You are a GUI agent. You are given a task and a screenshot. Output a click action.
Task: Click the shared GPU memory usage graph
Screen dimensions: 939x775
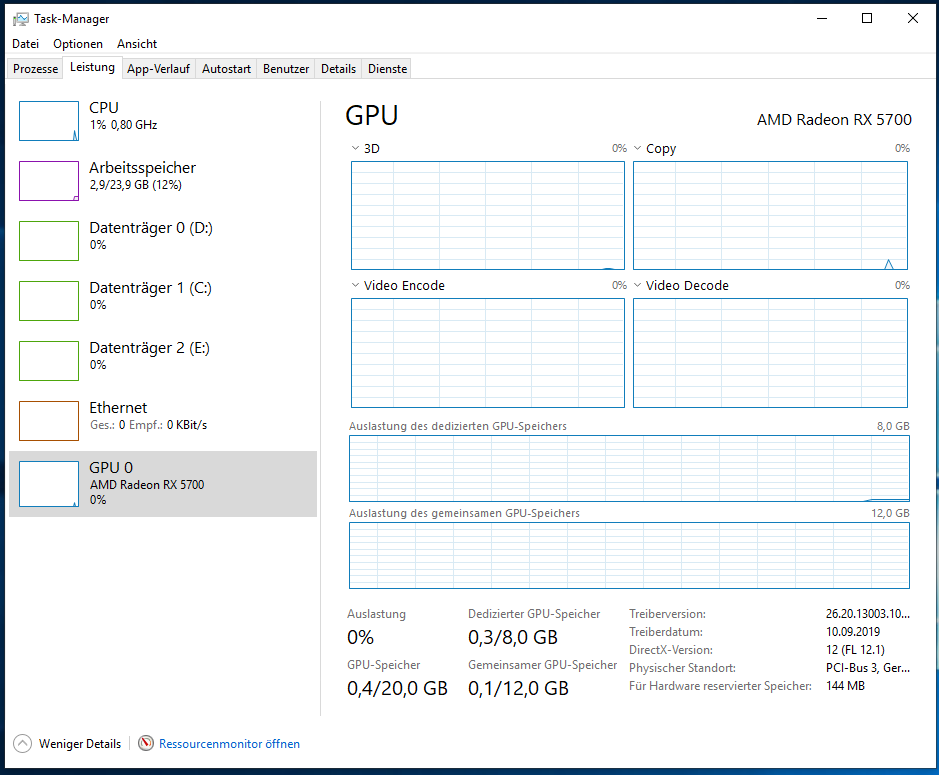629,556
